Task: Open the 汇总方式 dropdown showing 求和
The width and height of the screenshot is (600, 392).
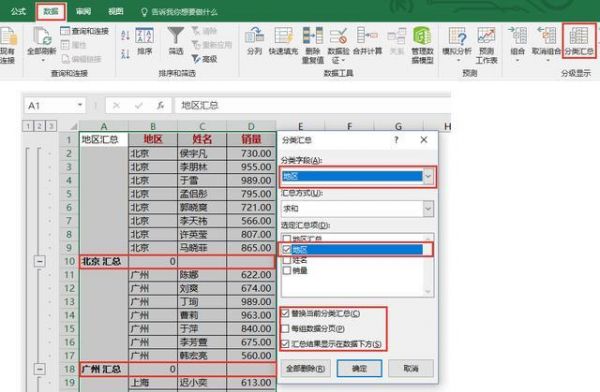Action: point(428,209)
